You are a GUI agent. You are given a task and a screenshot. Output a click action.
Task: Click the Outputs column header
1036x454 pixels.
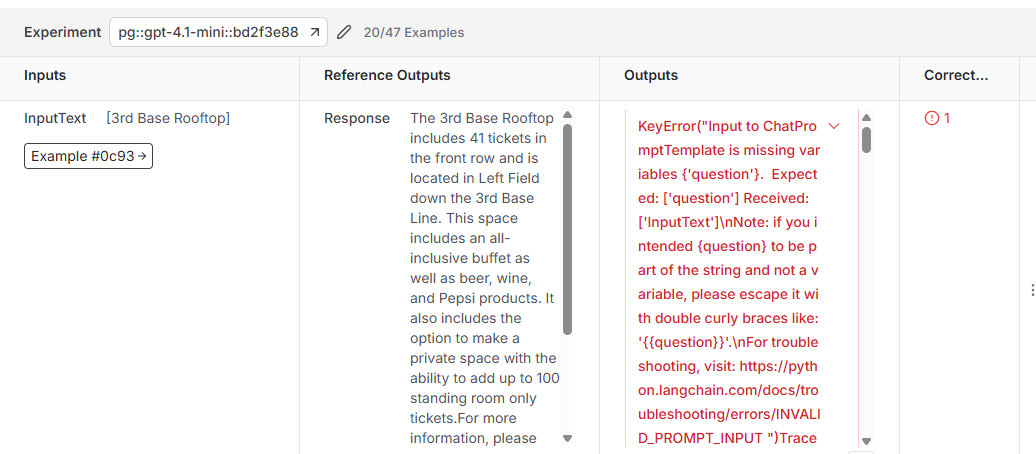(x=651, y=75)
